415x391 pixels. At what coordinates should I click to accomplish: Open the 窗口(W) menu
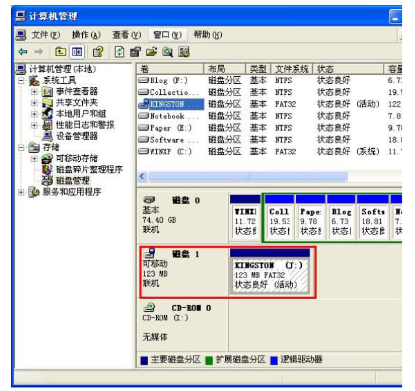click(x=167, y=35)
